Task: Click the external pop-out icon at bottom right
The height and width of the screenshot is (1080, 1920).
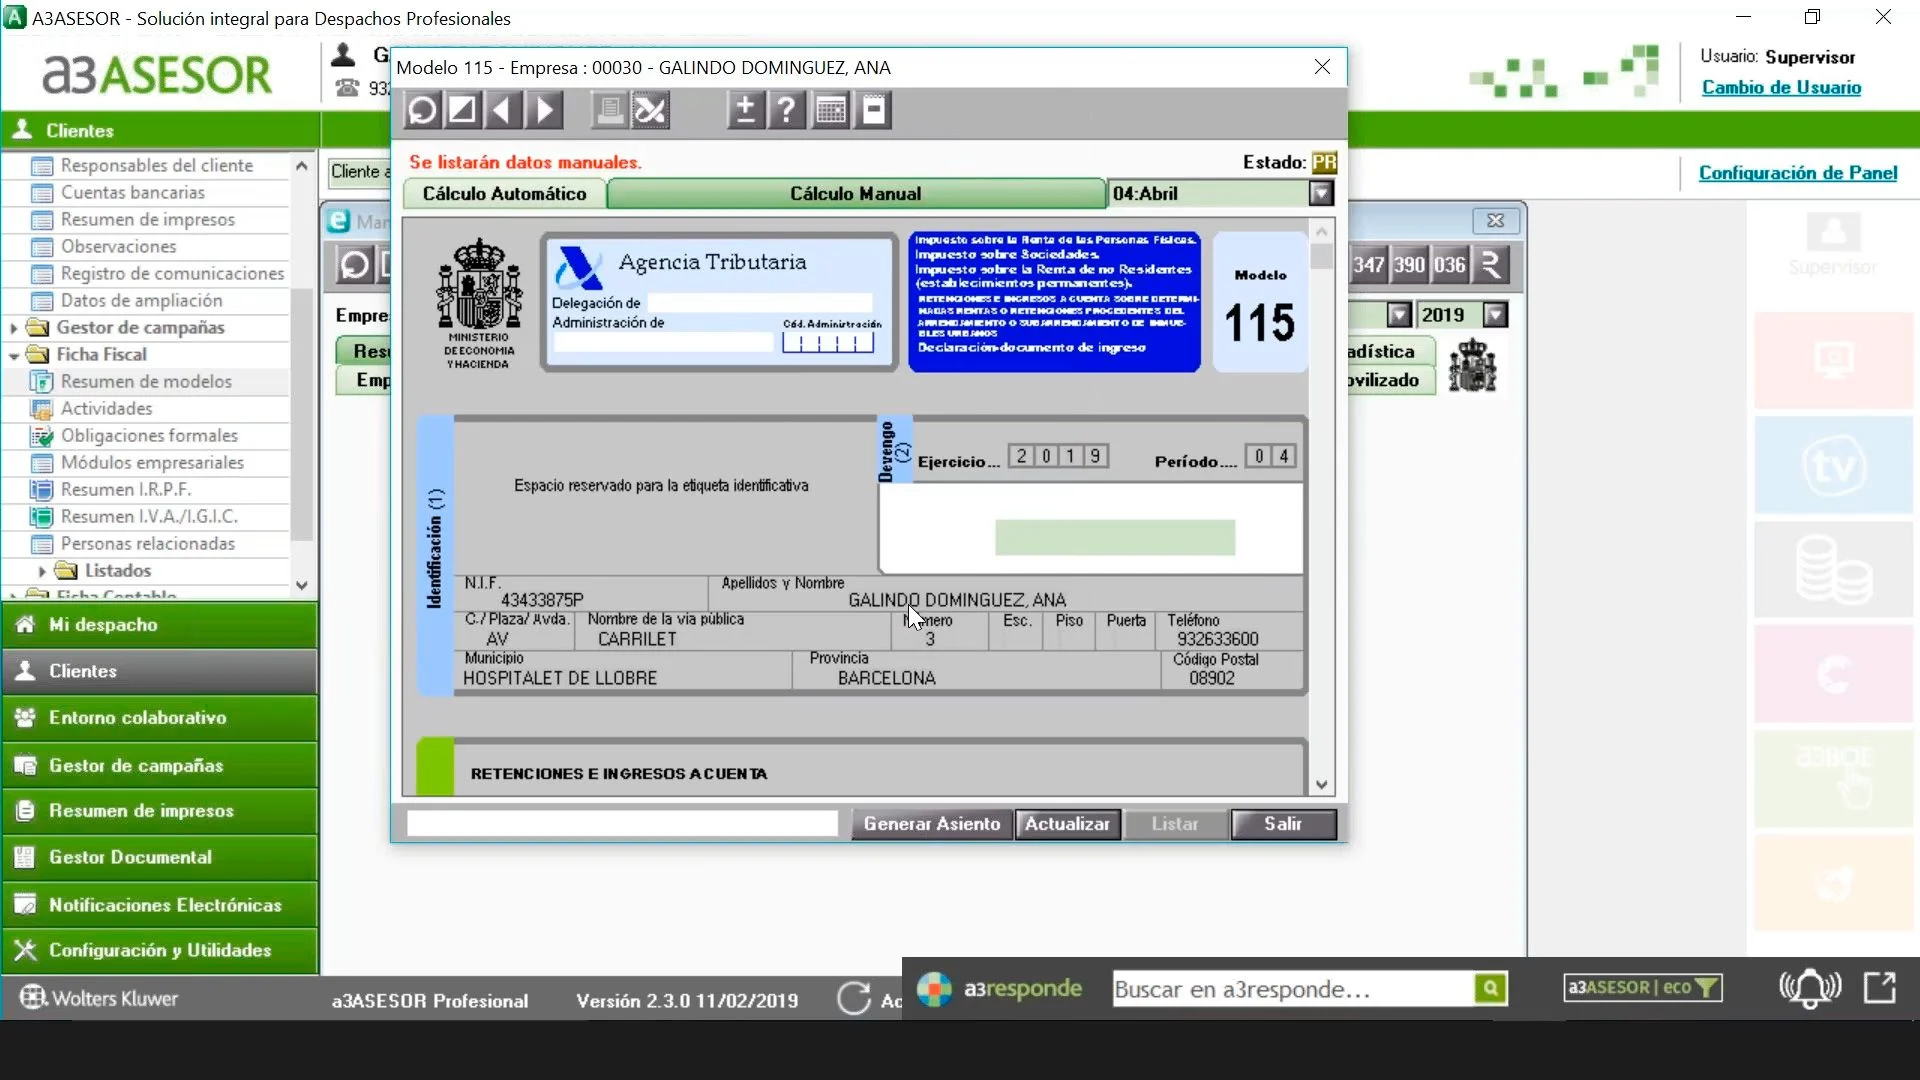Action: (1880, 987)
